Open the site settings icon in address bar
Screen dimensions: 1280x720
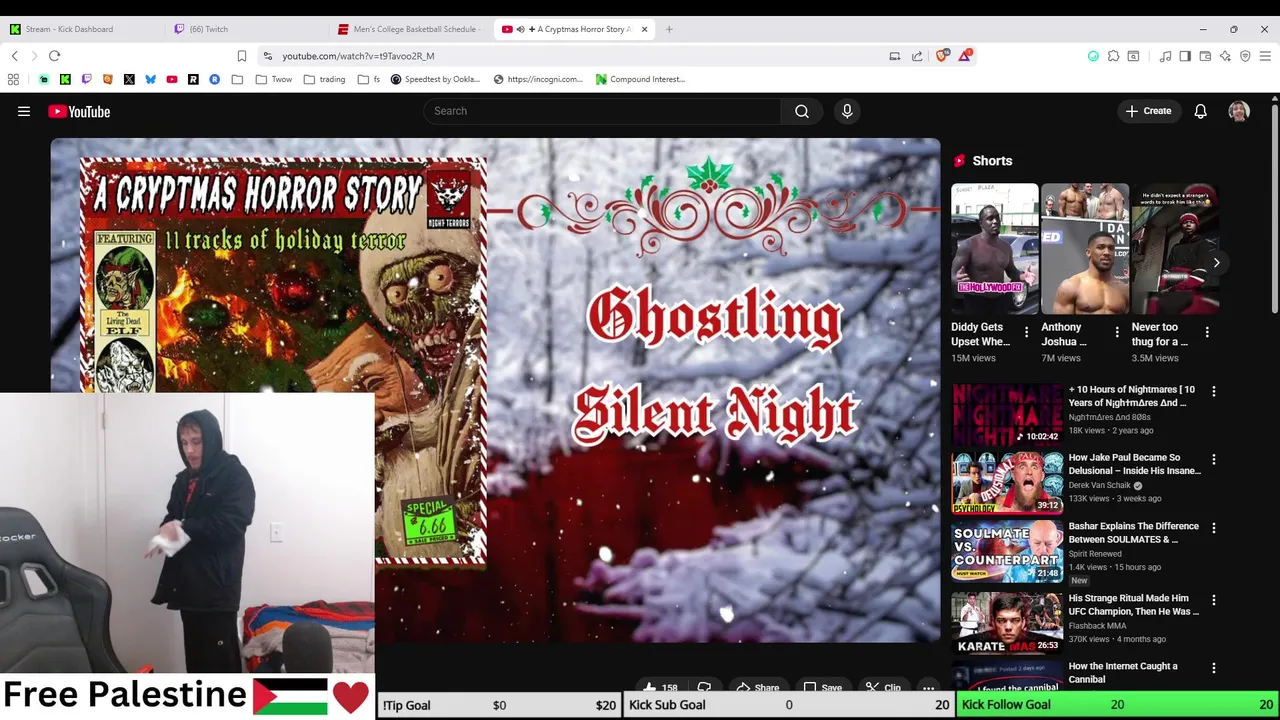267,56
